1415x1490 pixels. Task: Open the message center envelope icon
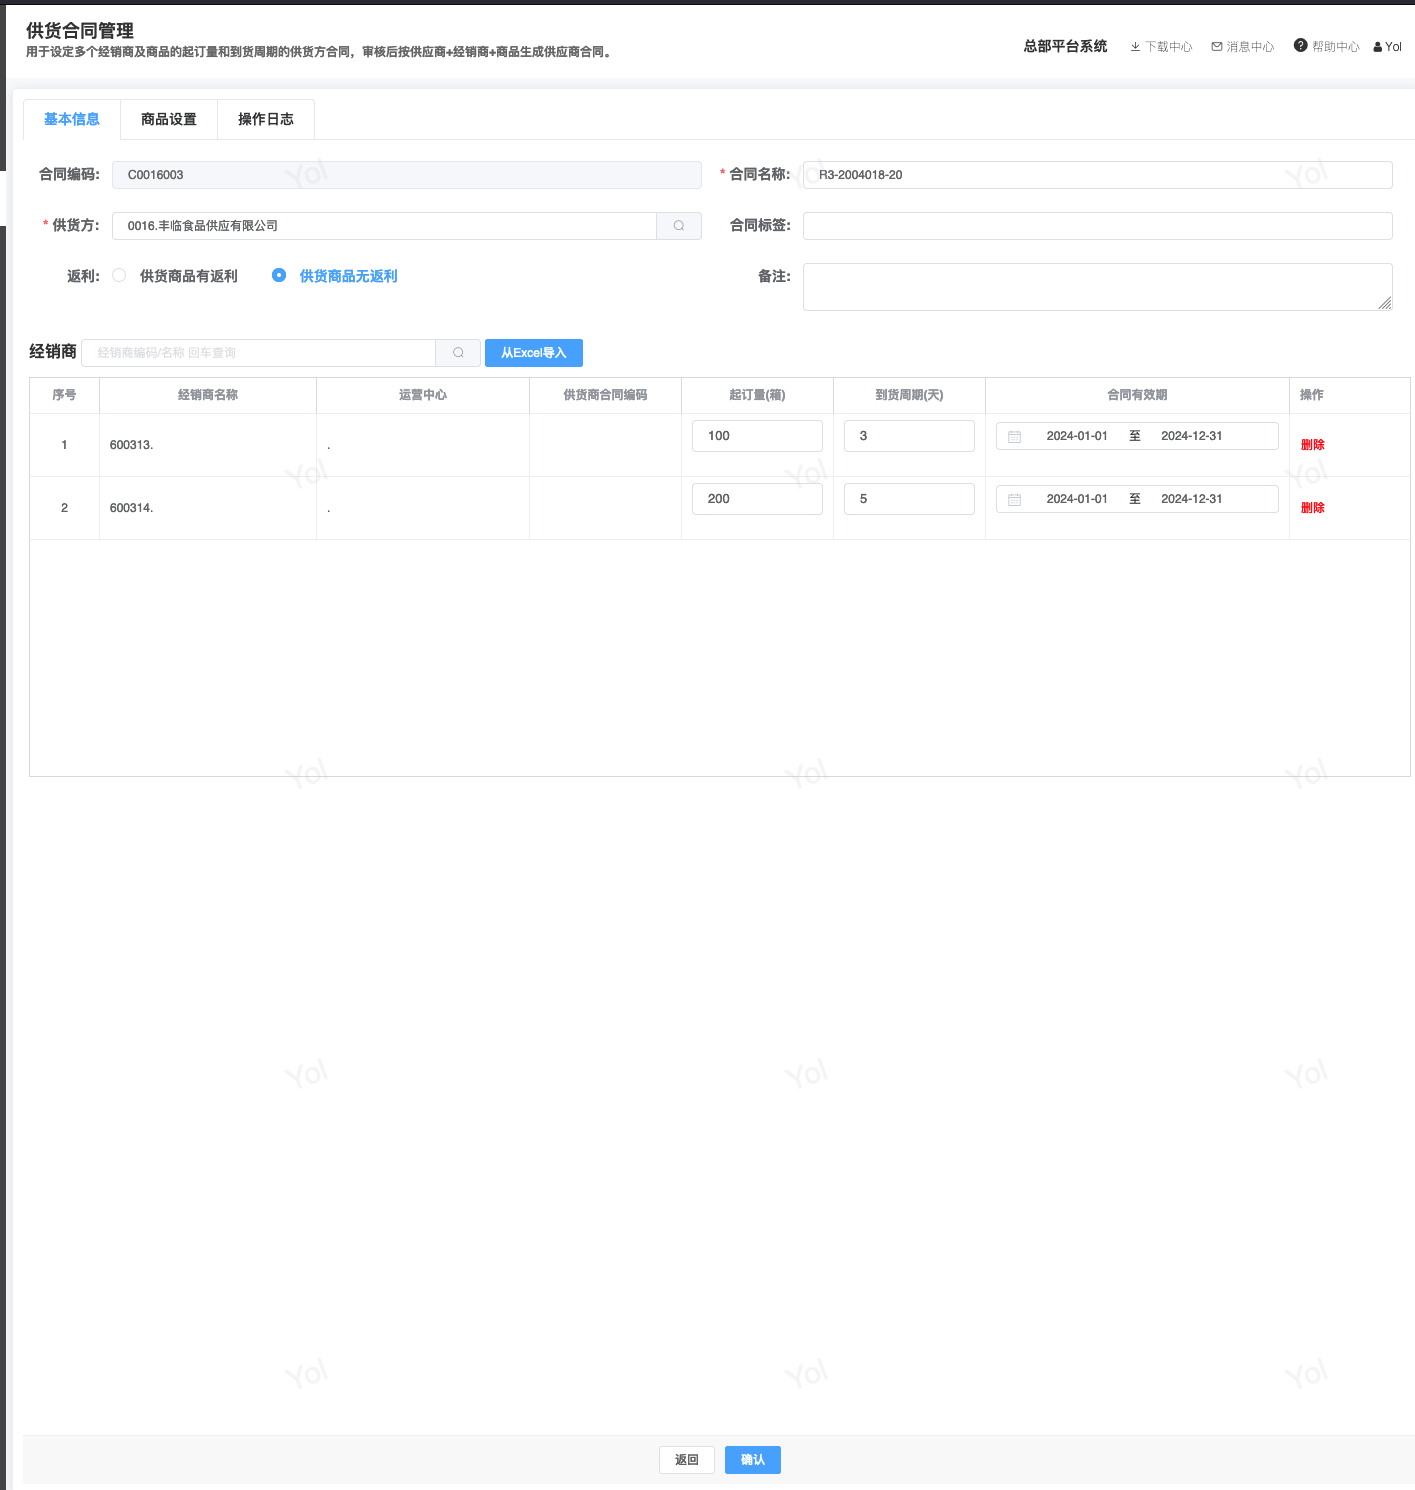point(1217,47)
